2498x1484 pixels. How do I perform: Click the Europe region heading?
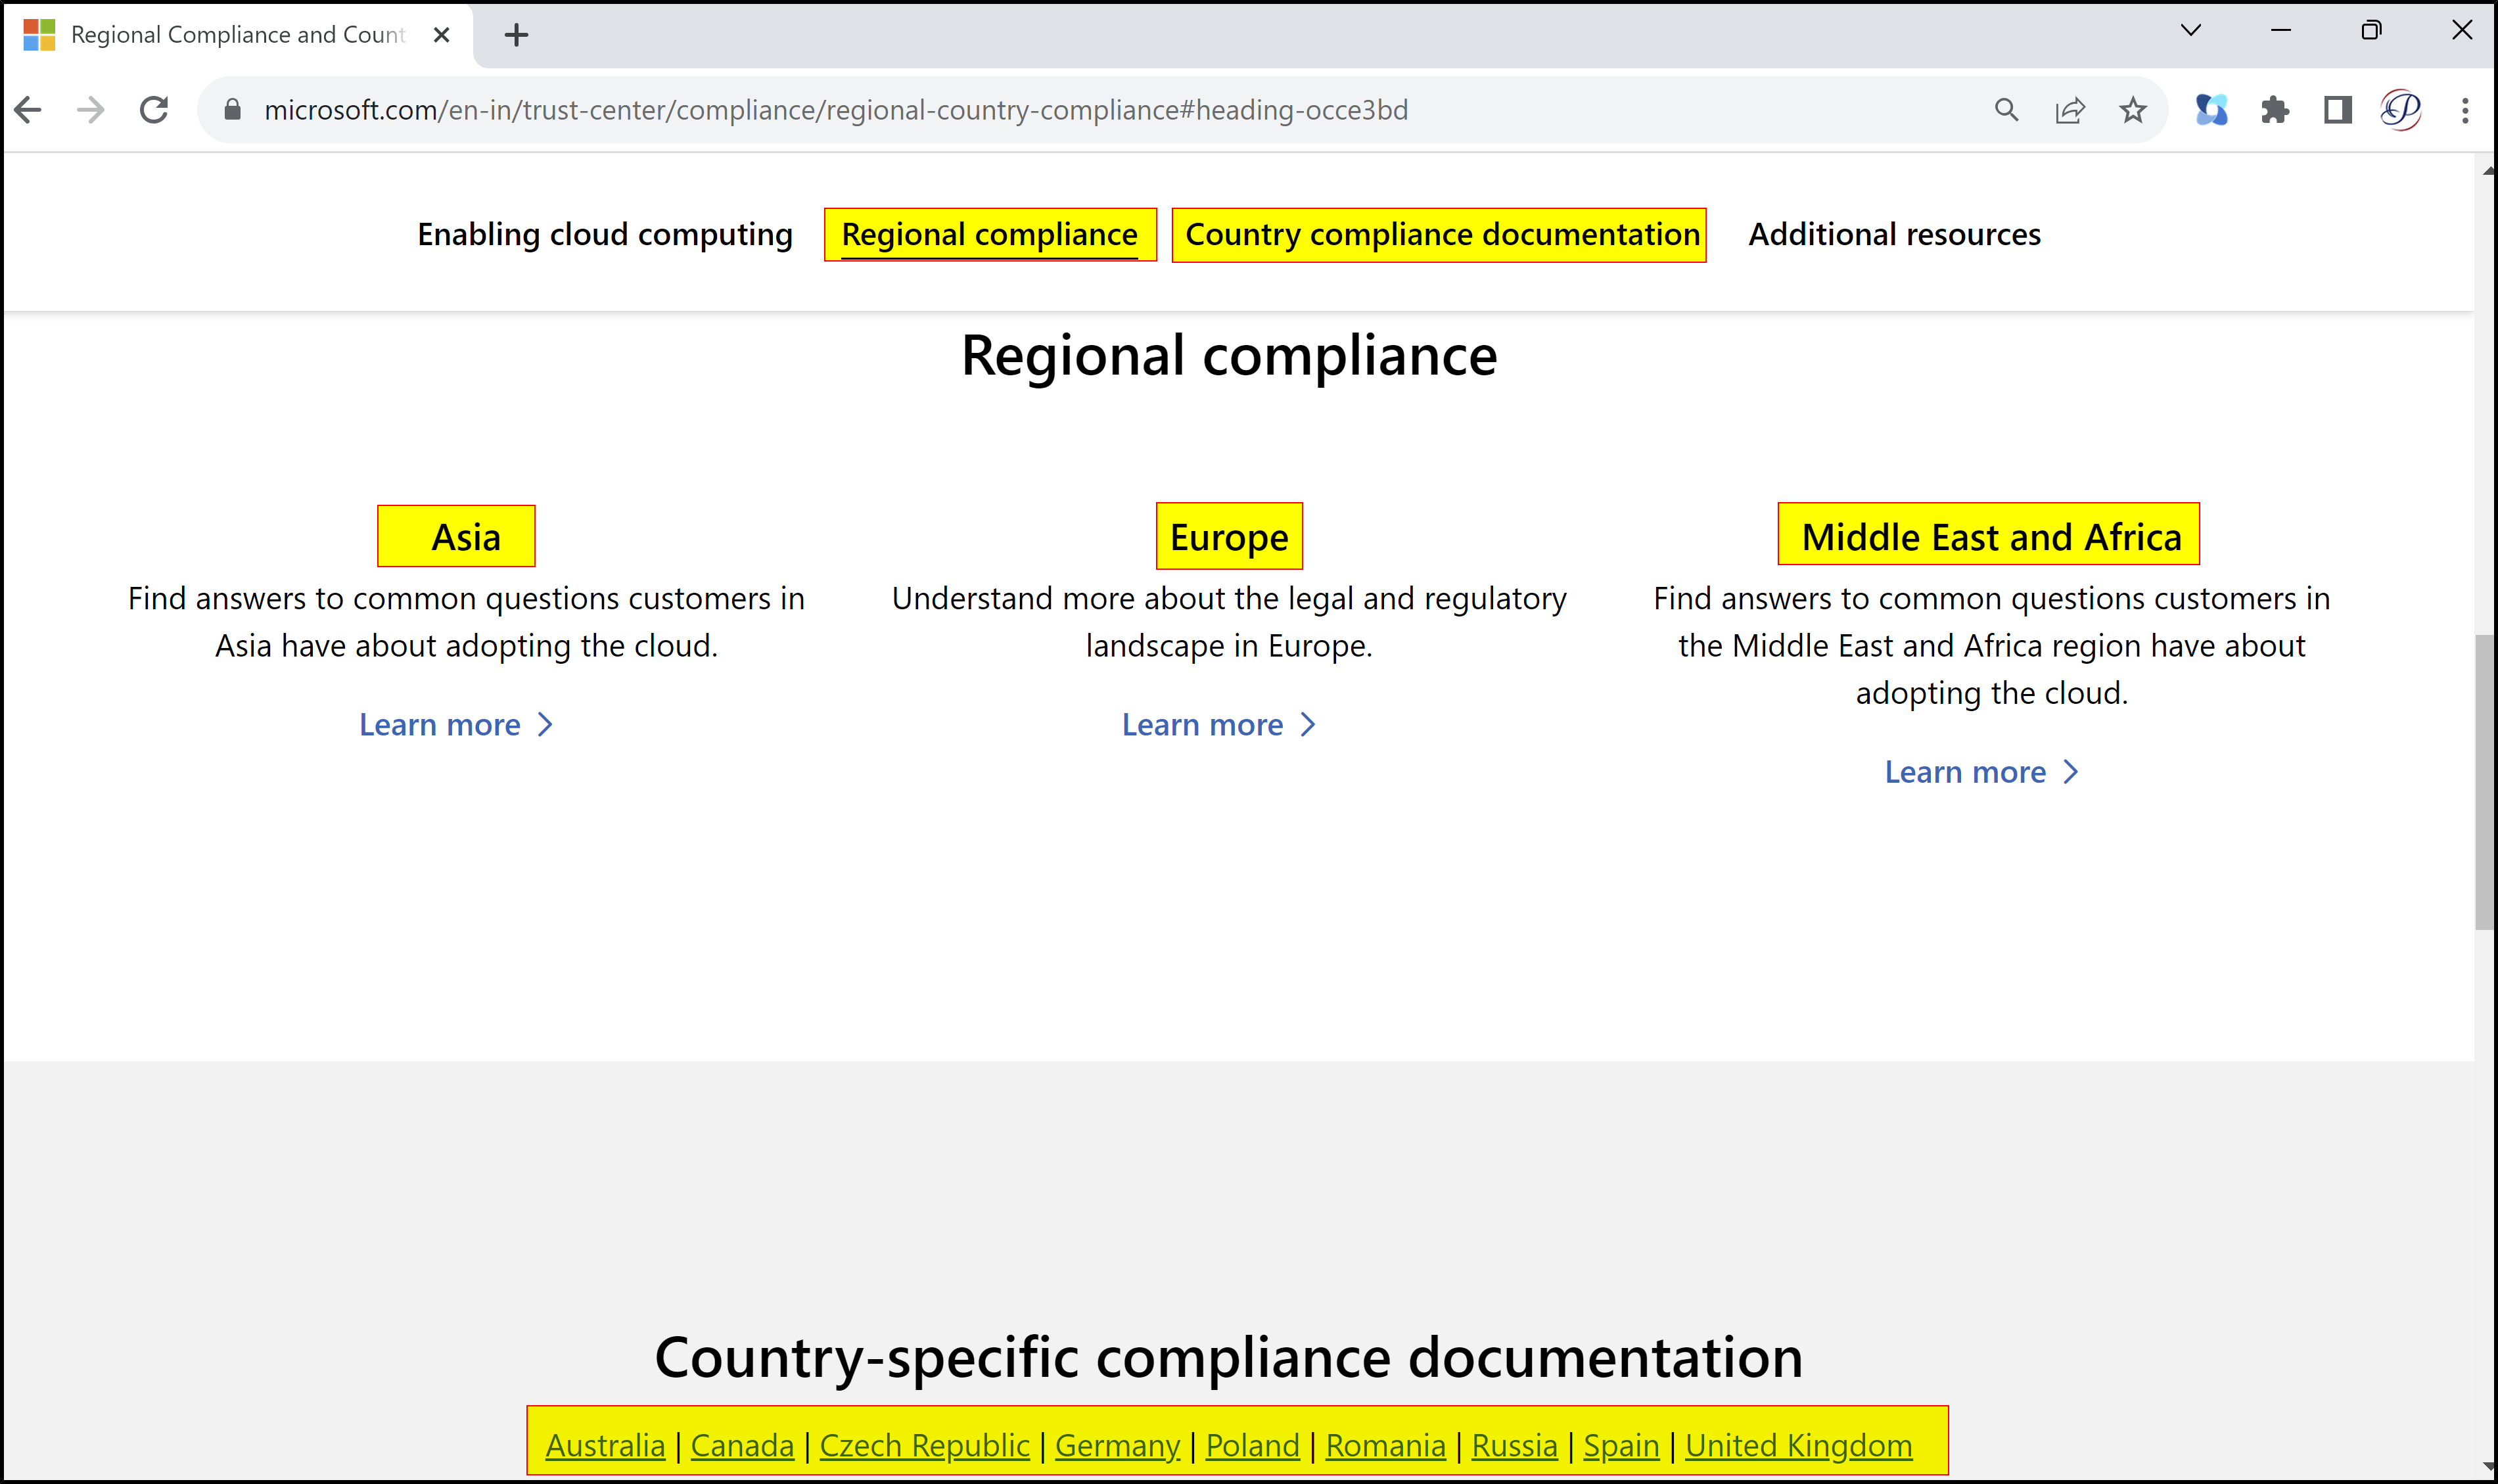point(1229,537)
